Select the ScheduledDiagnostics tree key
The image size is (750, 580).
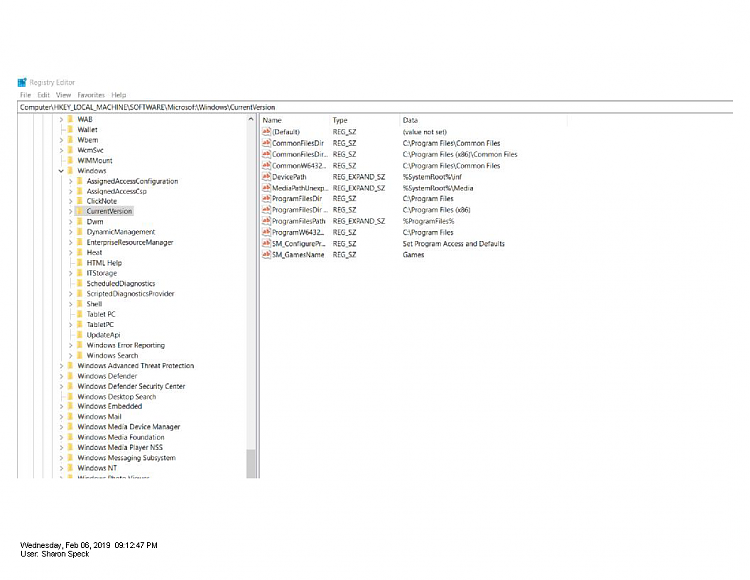tap(121, 284)
